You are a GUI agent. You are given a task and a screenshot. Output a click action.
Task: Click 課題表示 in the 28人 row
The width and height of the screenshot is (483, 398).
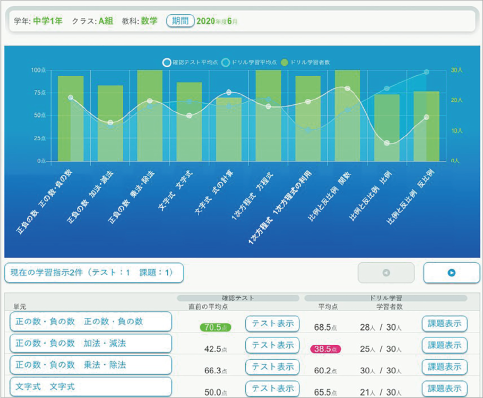[x=445, y=323]
